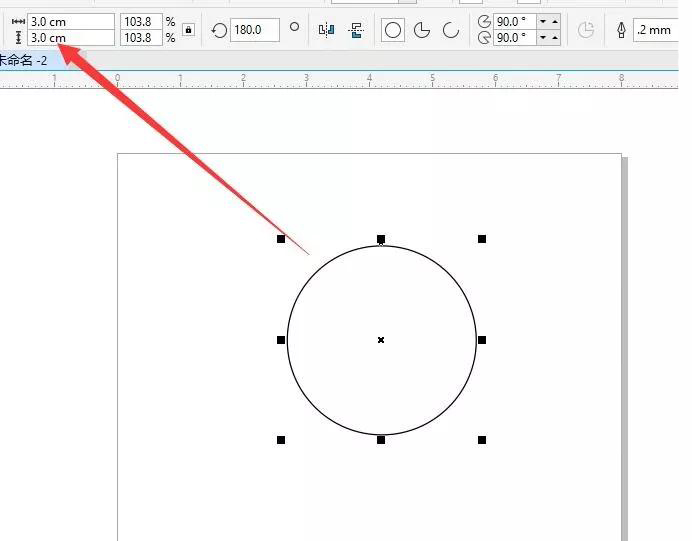Open the starting angle dropdown arrow
The image size is (692, 541).
542,21
